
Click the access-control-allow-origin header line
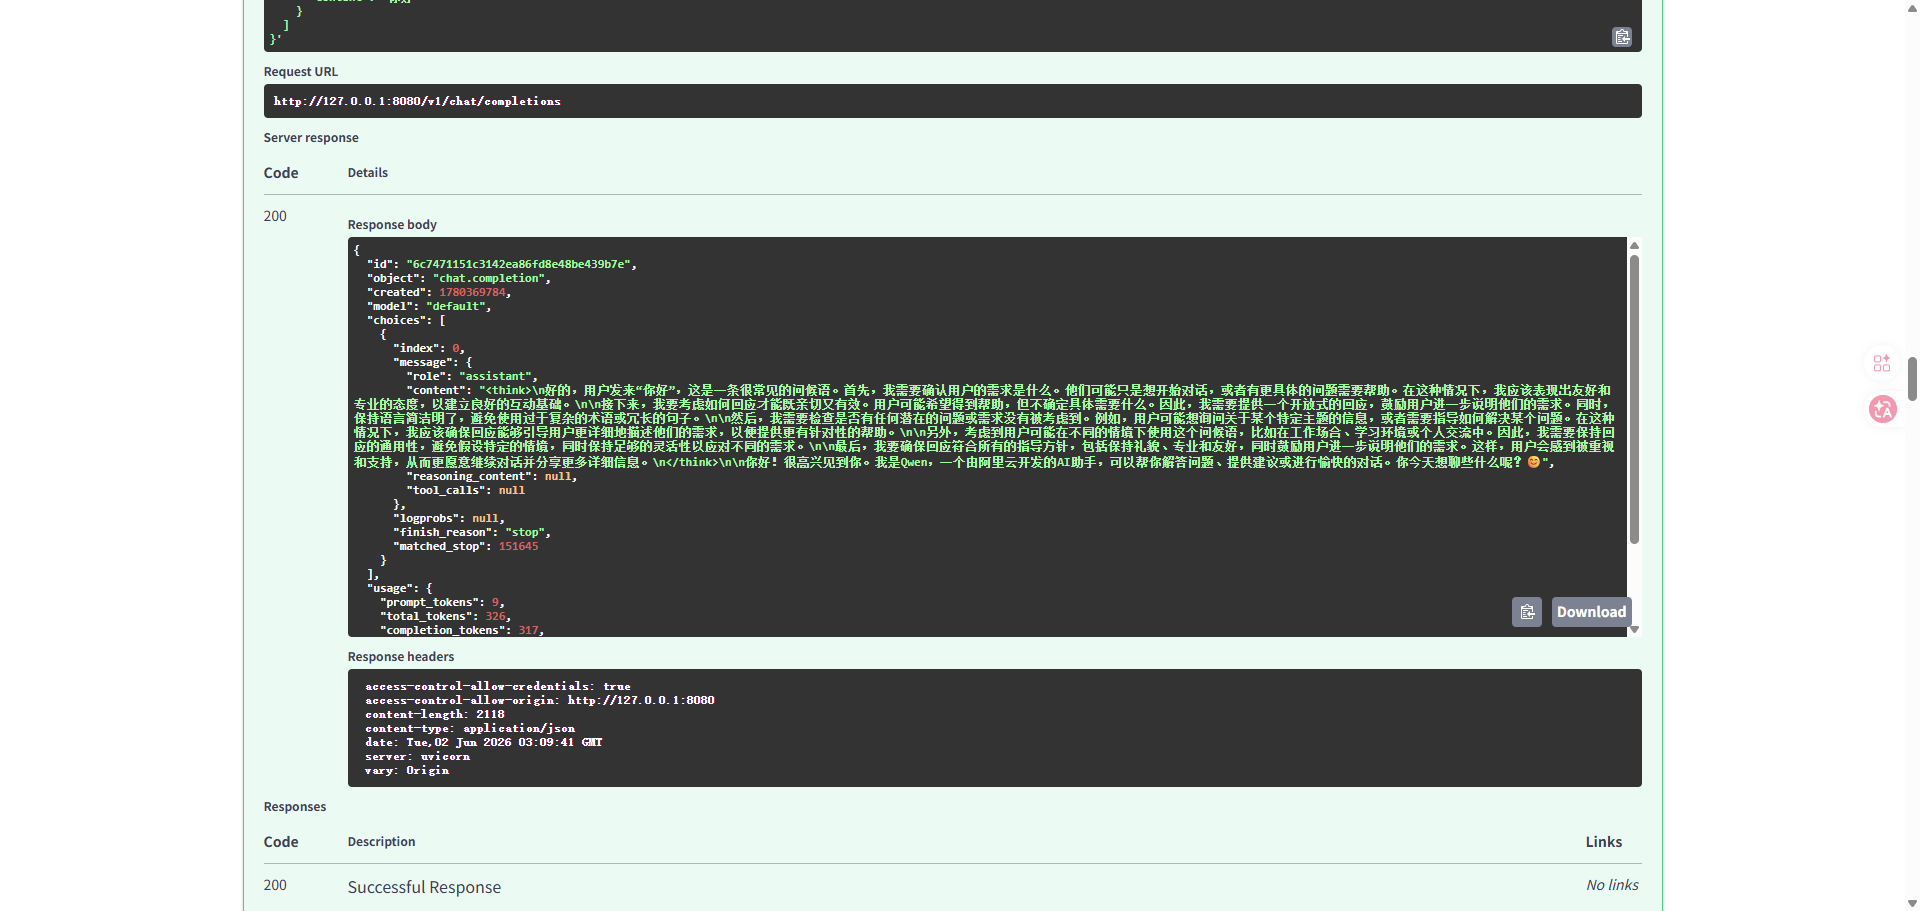point(540,700)
